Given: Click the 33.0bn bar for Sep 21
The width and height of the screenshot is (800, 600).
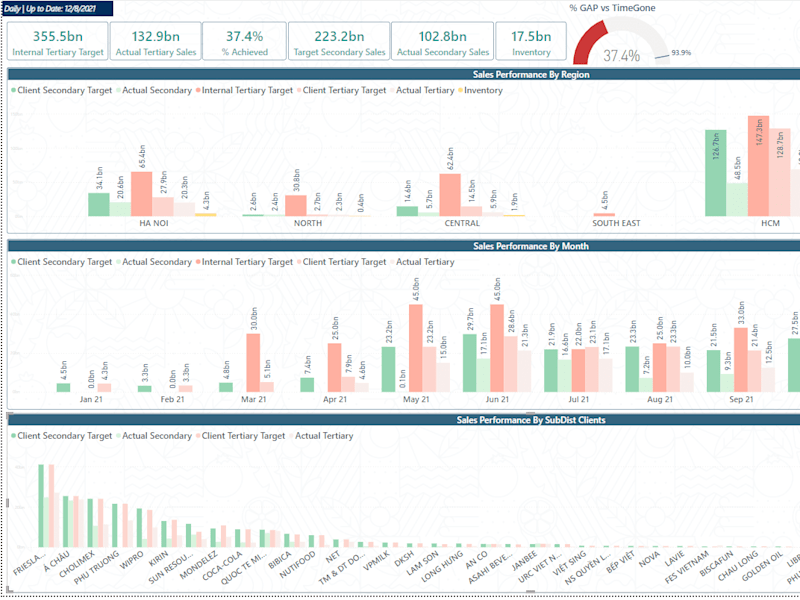Looking at the screenshot, I should (740, 360).
